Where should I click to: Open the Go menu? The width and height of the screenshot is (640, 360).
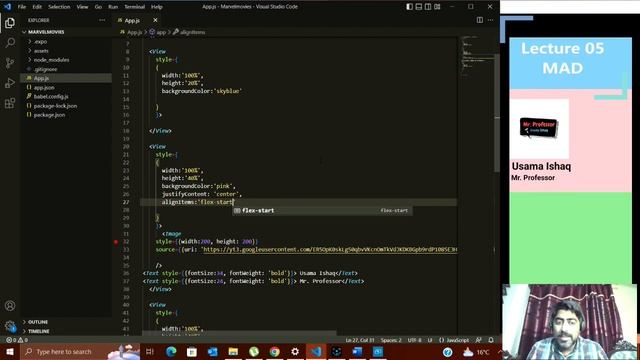98,7
